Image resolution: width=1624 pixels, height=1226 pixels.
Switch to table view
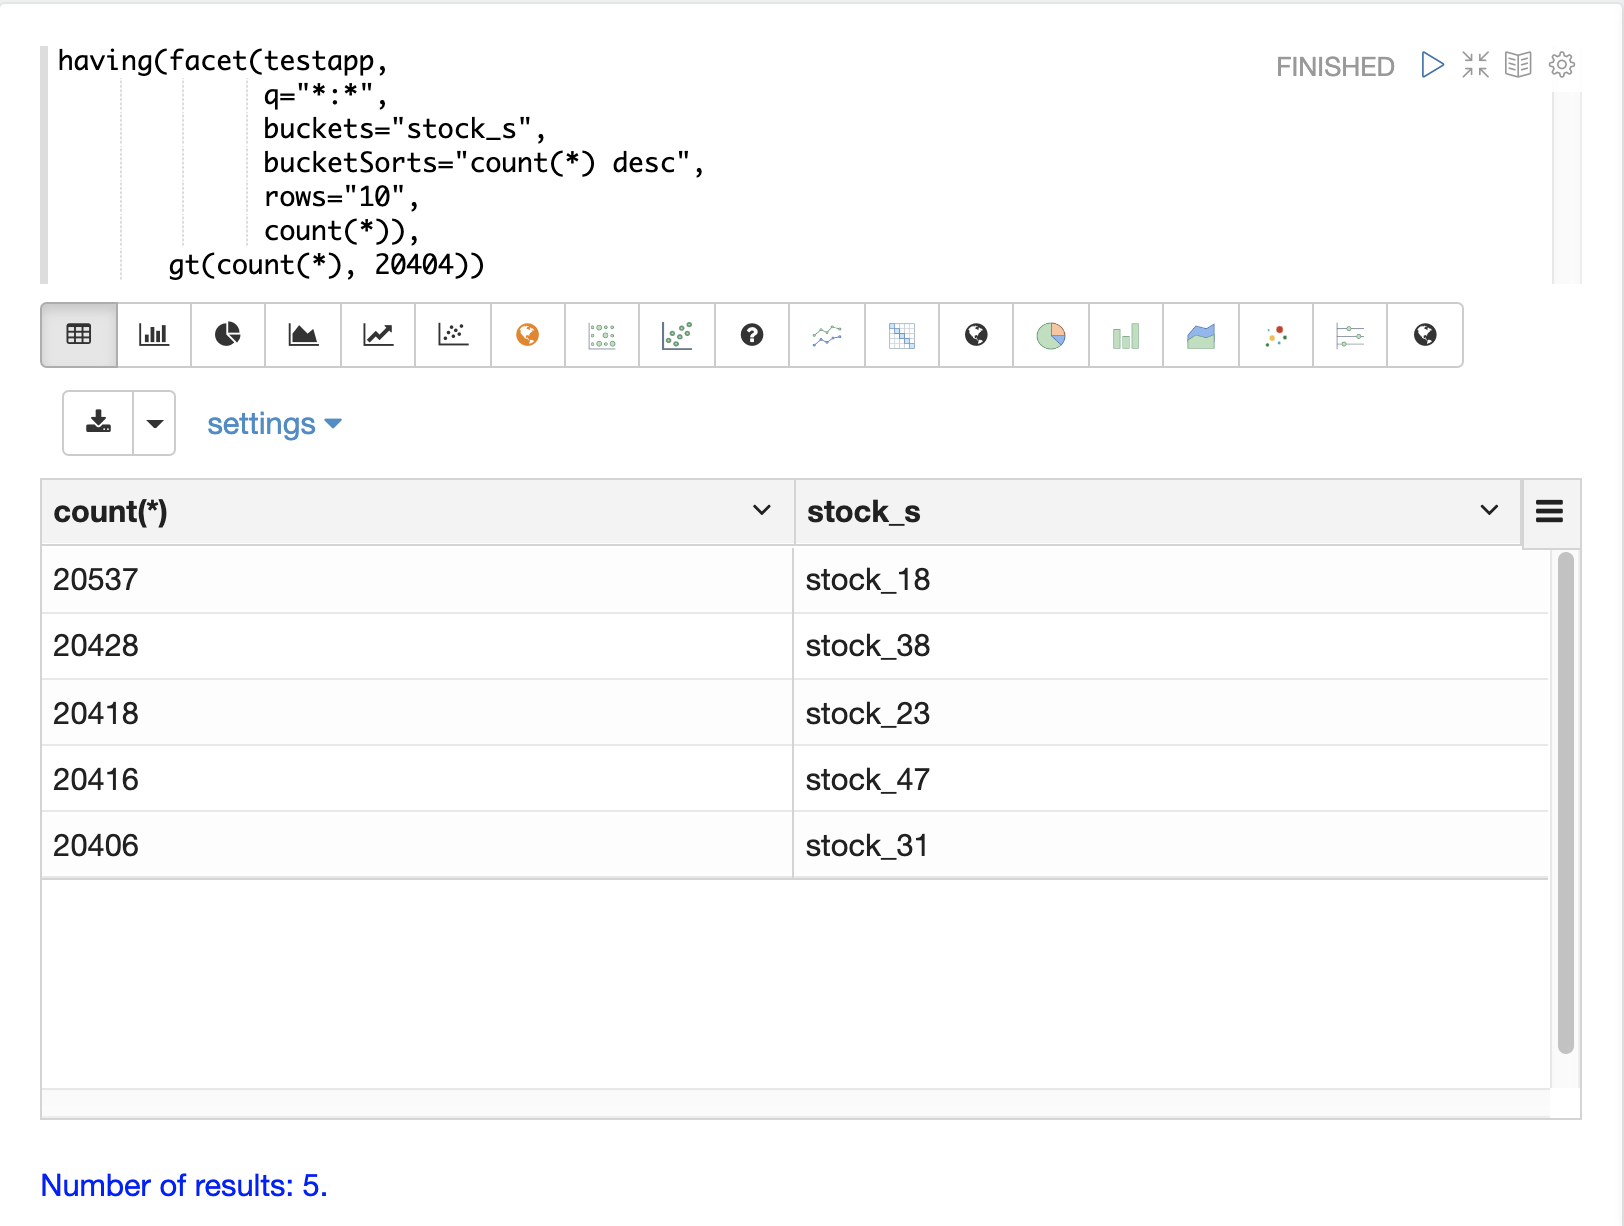[79, 335]
